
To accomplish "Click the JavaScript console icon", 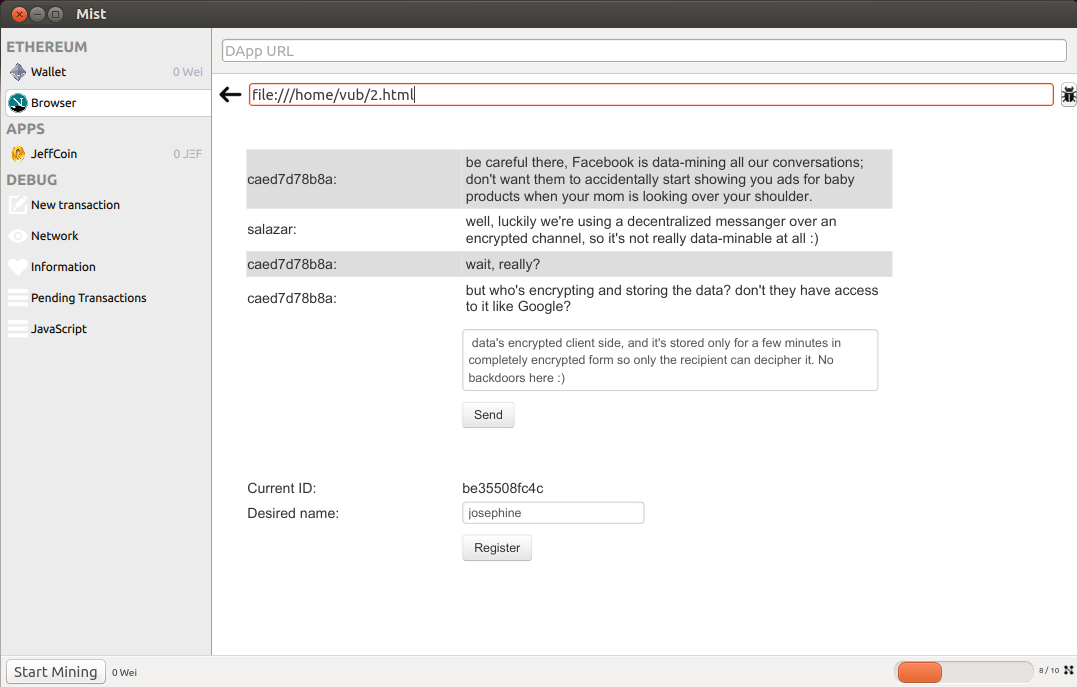I will pyautogui.click(x=17, y=329).
